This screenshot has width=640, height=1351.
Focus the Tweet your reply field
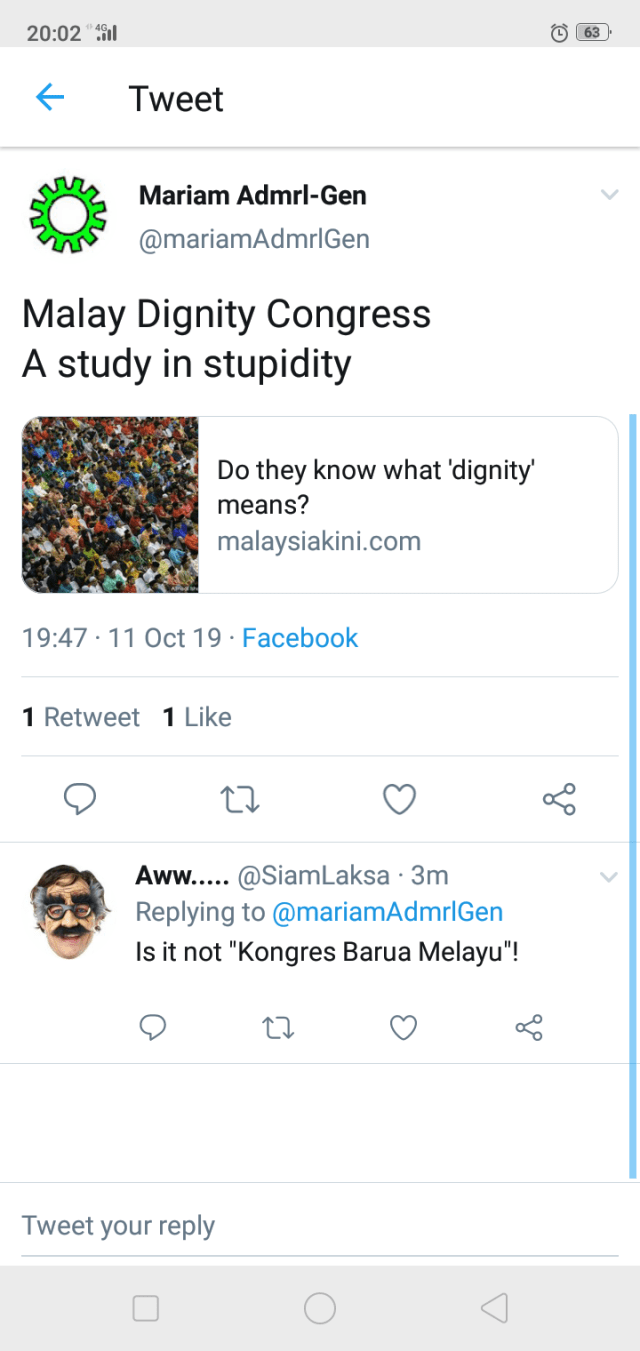pyautogui.click(x=319, y=1226)
